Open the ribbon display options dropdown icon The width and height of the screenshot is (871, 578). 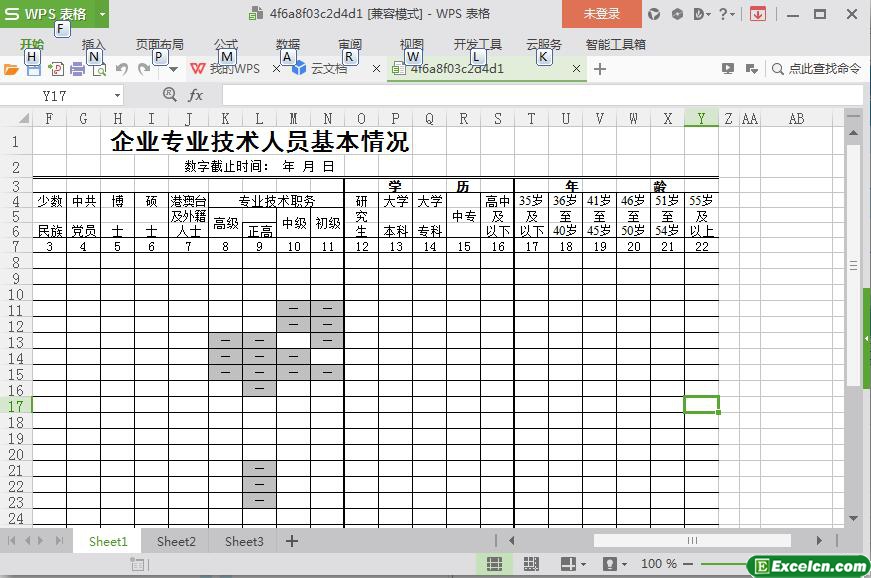tap(752, 69)
